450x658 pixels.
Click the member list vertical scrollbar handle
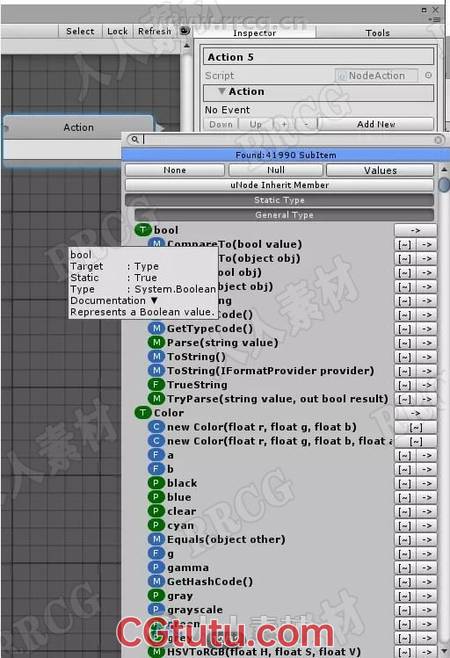444,184
